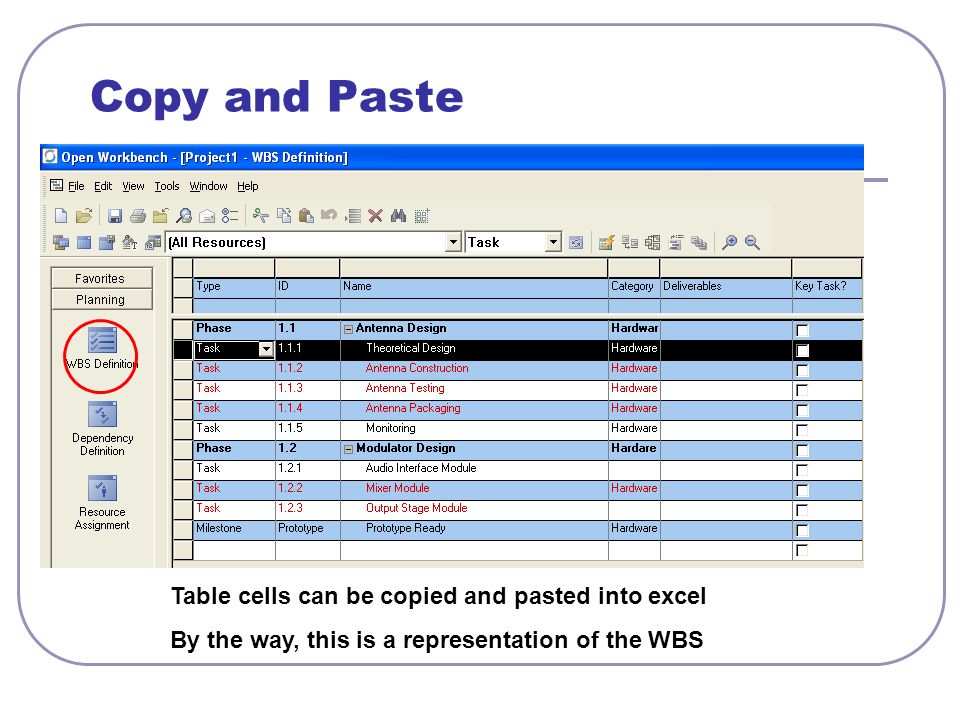Click the checklist properties icon
This screenshot has width=960, height=720.
click(x=230, y=216)
